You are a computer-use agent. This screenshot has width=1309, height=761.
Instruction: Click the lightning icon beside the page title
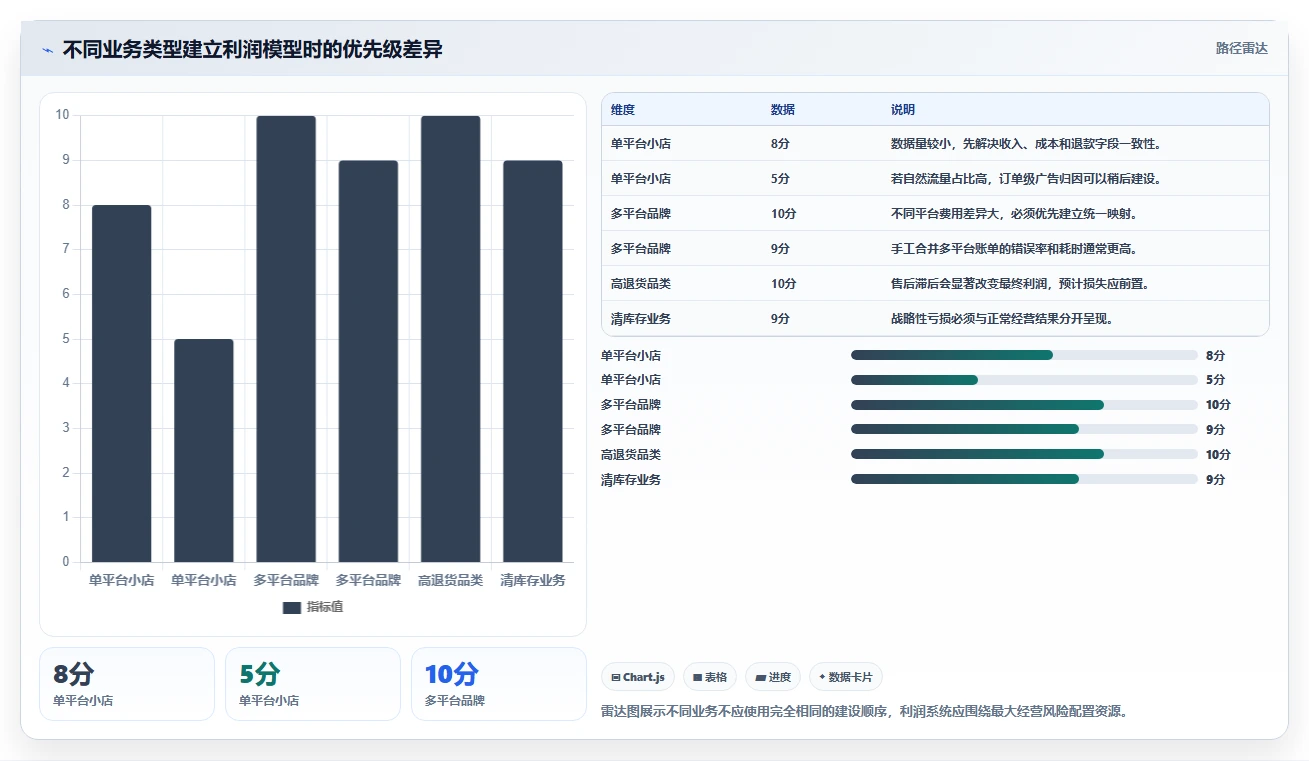coord(48,50)
